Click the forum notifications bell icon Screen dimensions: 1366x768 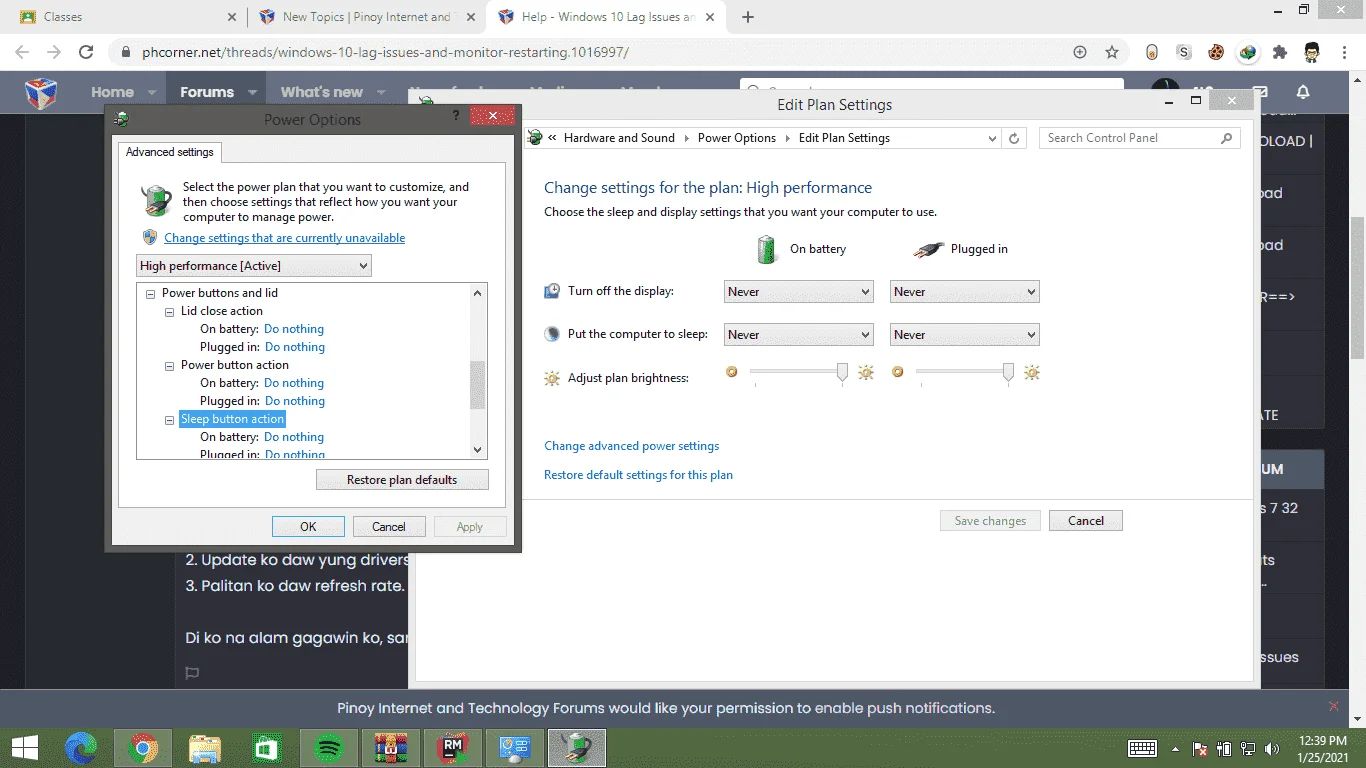pos(1303,92)
